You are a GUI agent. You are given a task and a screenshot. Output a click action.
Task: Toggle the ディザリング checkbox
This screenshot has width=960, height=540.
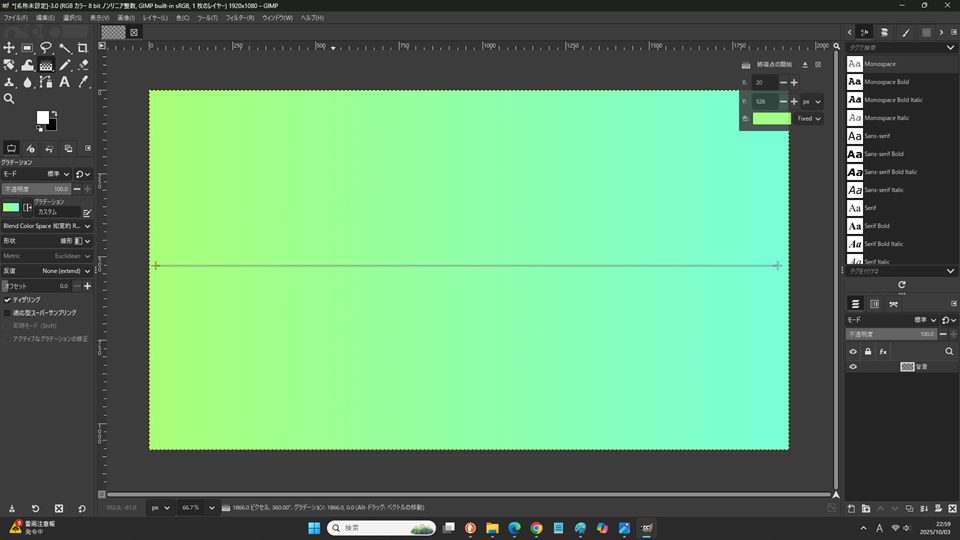pos(8,299)
